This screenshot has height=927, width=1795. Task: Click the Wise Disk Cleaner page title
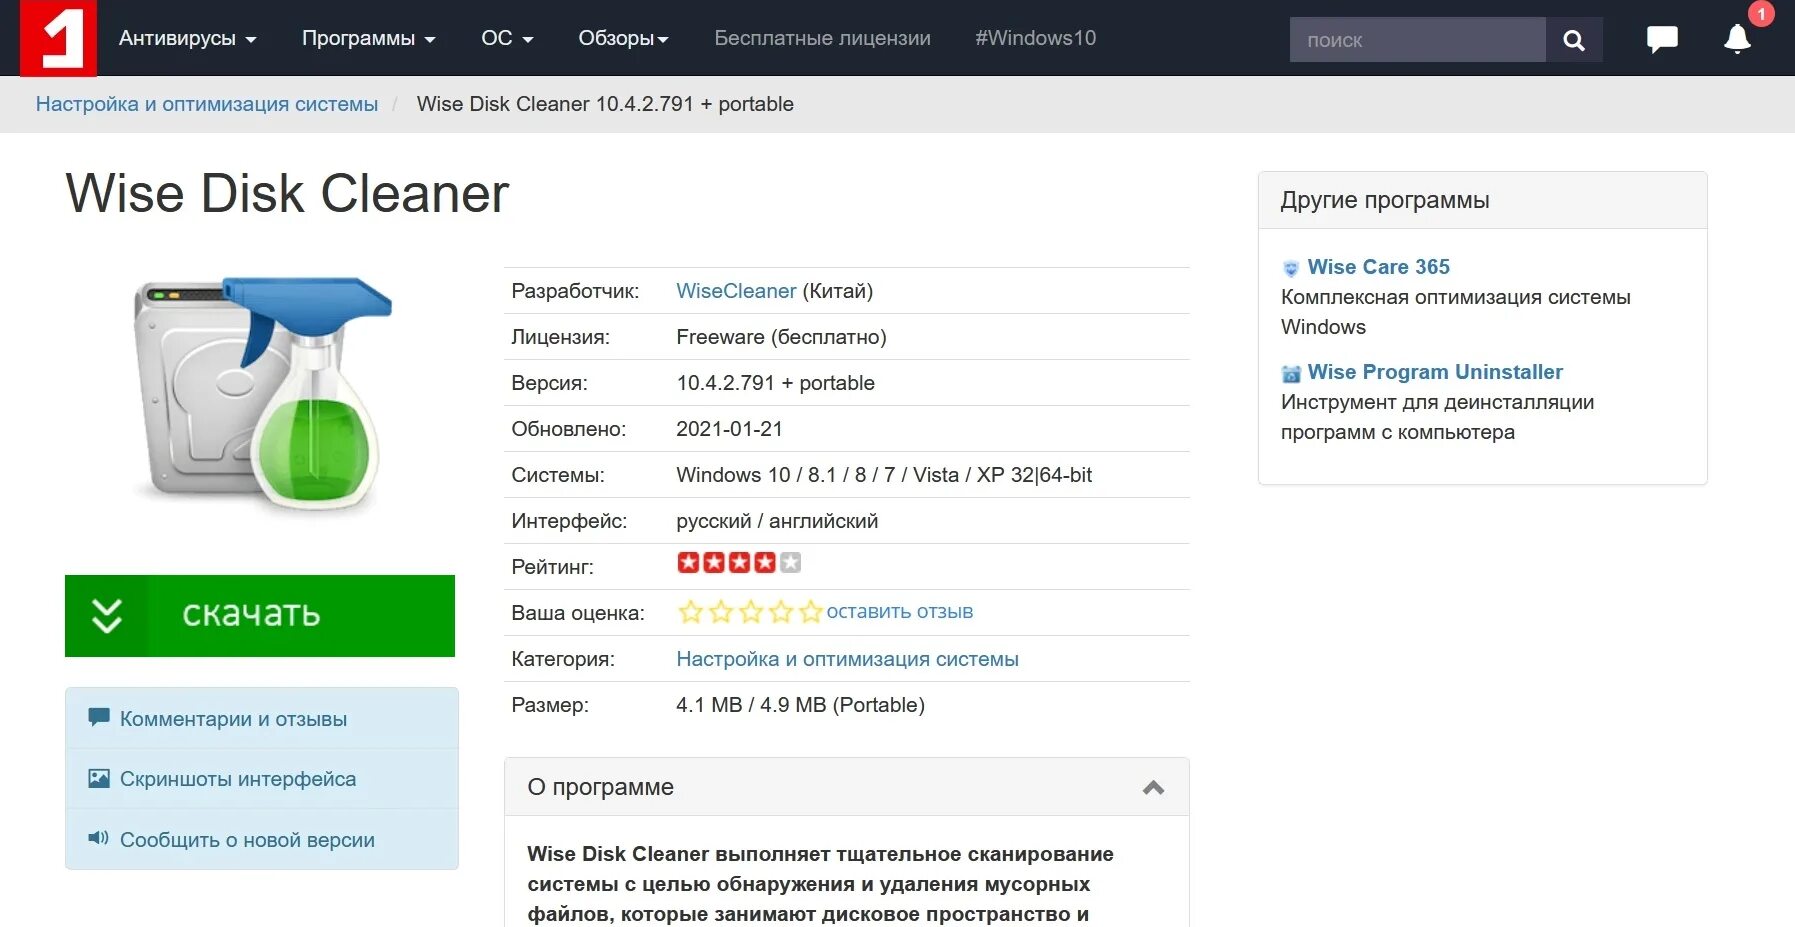pyautogui.click(x=287, y=193)
